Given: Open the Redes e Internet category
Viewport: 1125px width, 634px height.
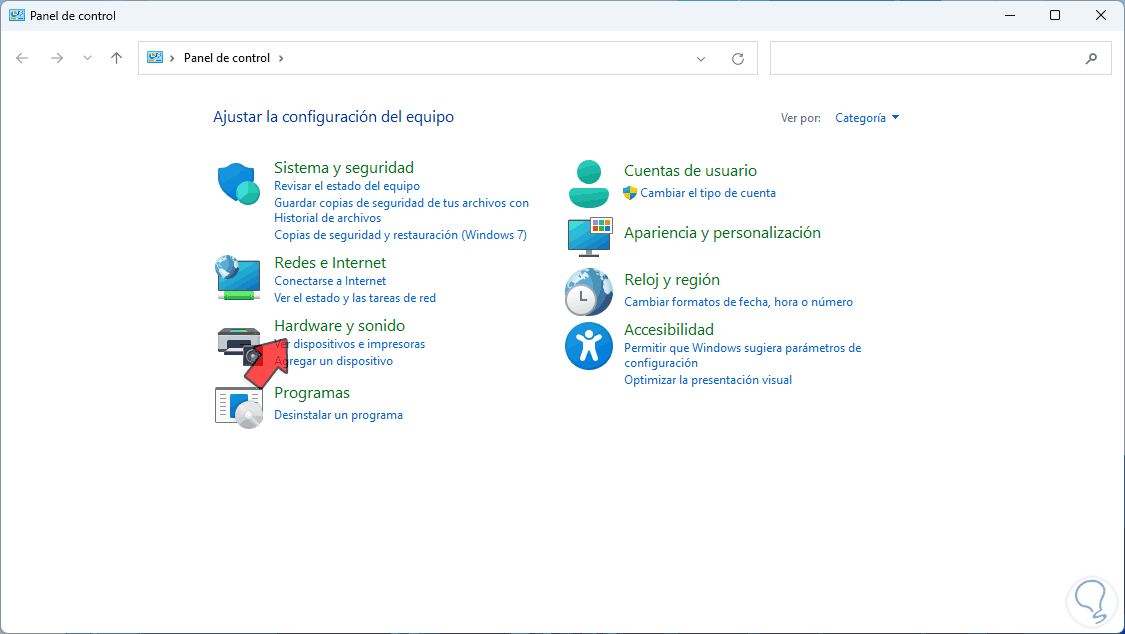Looking at the screenshot, I should click(x=330, y=262).
